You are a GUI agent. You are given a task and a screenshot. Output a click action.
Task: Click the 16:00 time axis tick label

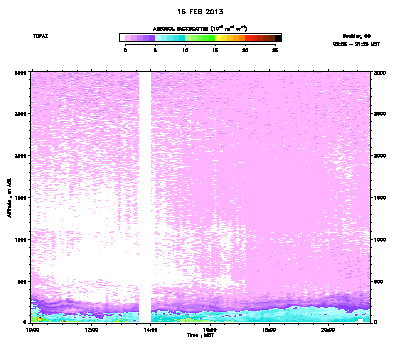point(210,330)
